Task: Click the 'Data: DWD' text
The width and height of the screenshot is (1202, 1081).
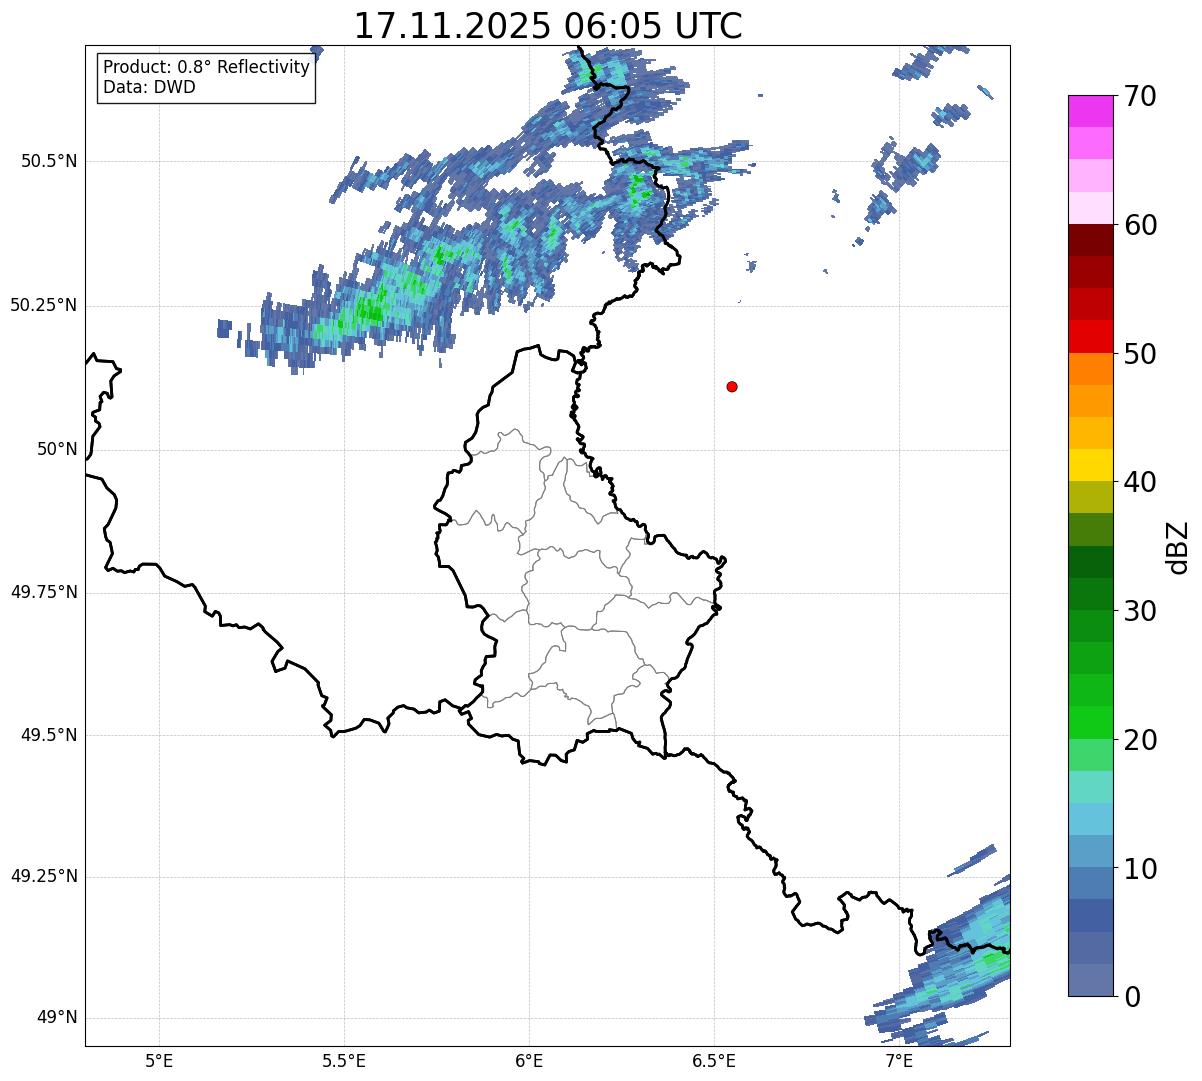Action: 149,87
